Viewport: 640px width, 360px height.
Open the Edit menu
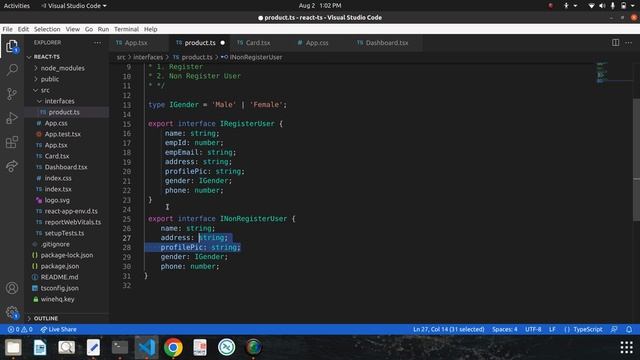click(23, 29)
